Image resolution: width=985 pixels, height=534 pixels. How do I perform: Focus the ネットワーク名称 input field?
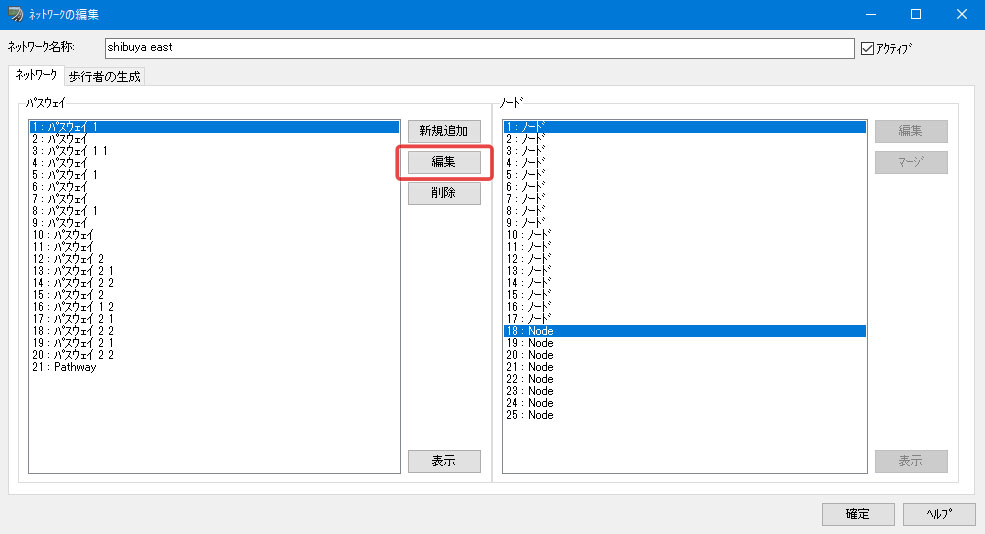pos(479,48)
